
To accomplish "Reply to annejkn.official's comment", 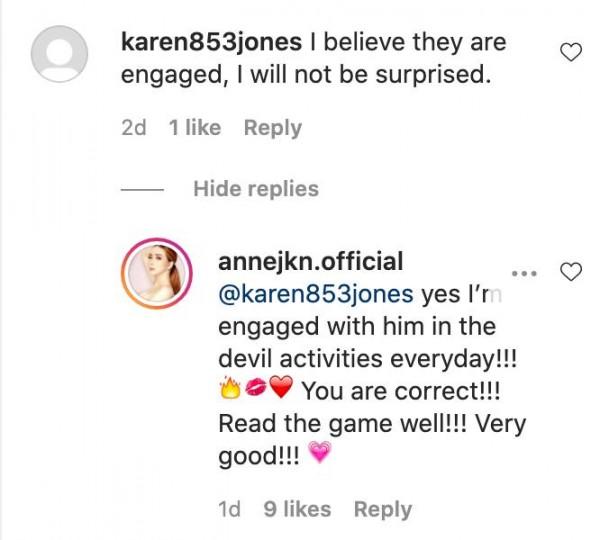I will [x=383, y=510].
